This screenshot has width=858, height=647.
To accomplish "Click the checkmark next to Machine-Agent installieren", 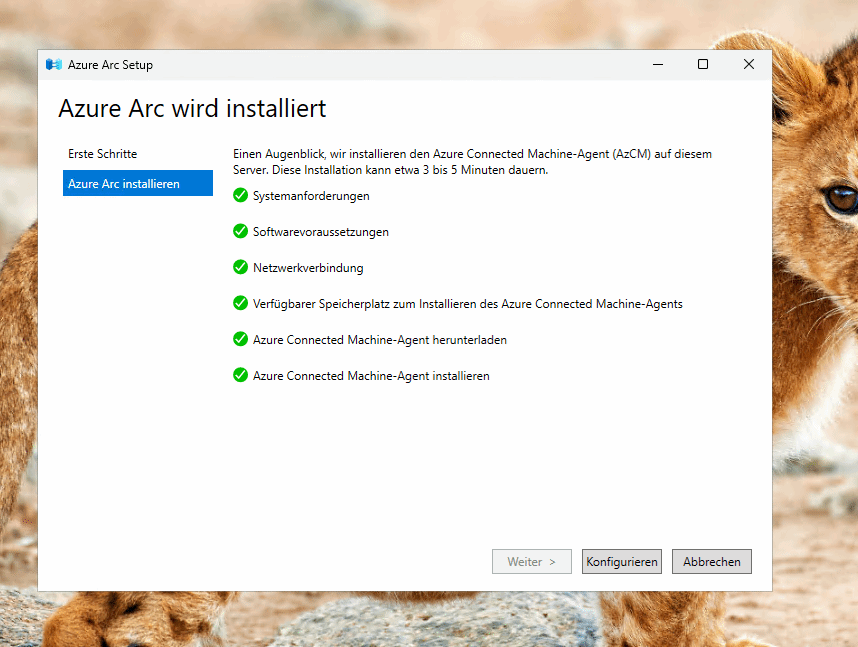I will pos(240,375).
